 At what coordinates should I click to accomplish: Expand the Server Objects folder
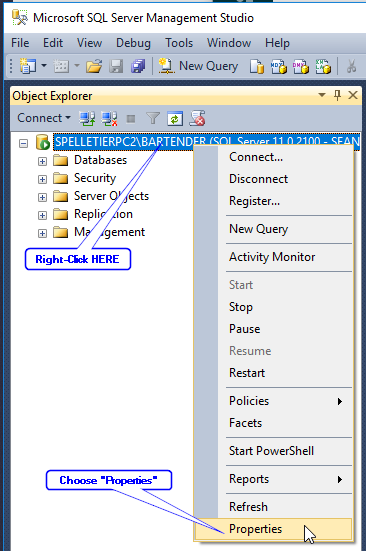point(43,197)
